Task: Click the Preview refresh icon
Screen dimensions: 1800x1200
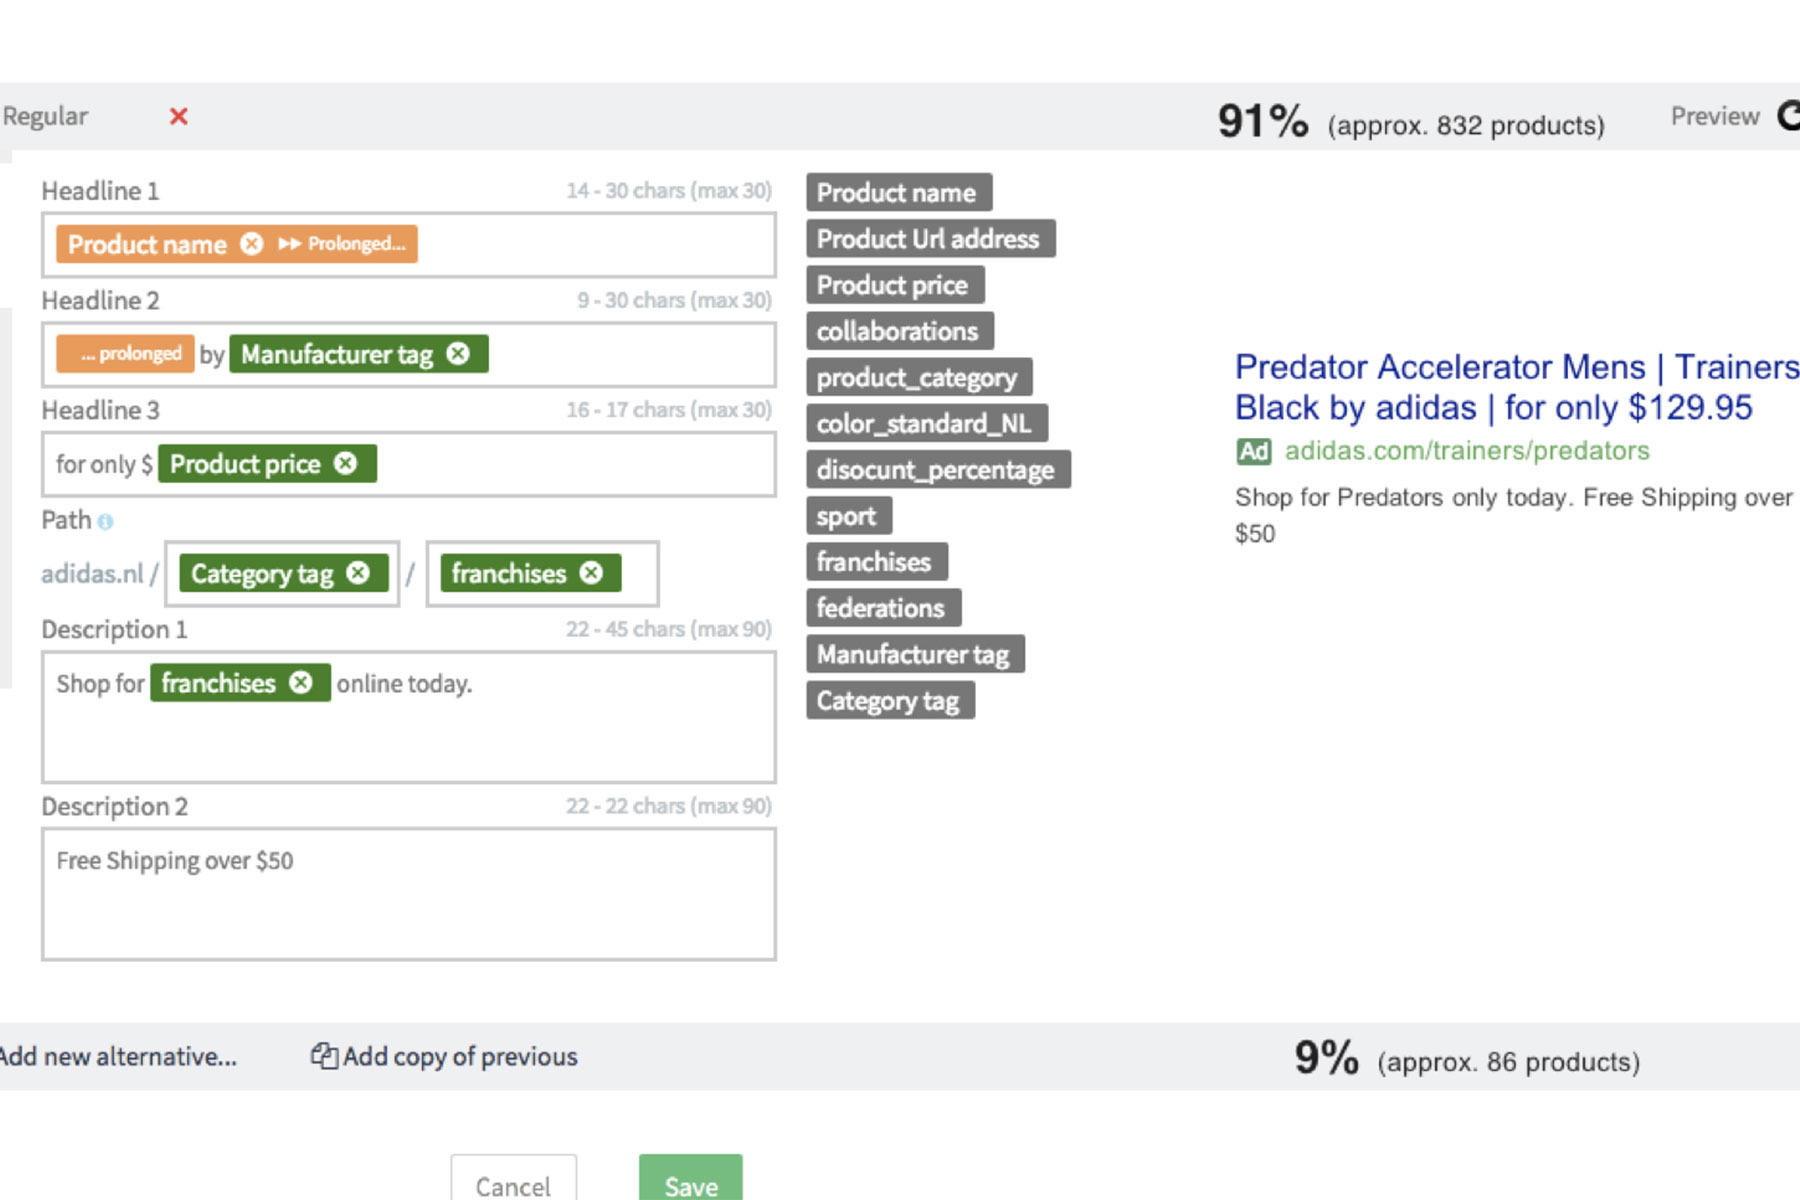Action: click(x=1790, y=116)
